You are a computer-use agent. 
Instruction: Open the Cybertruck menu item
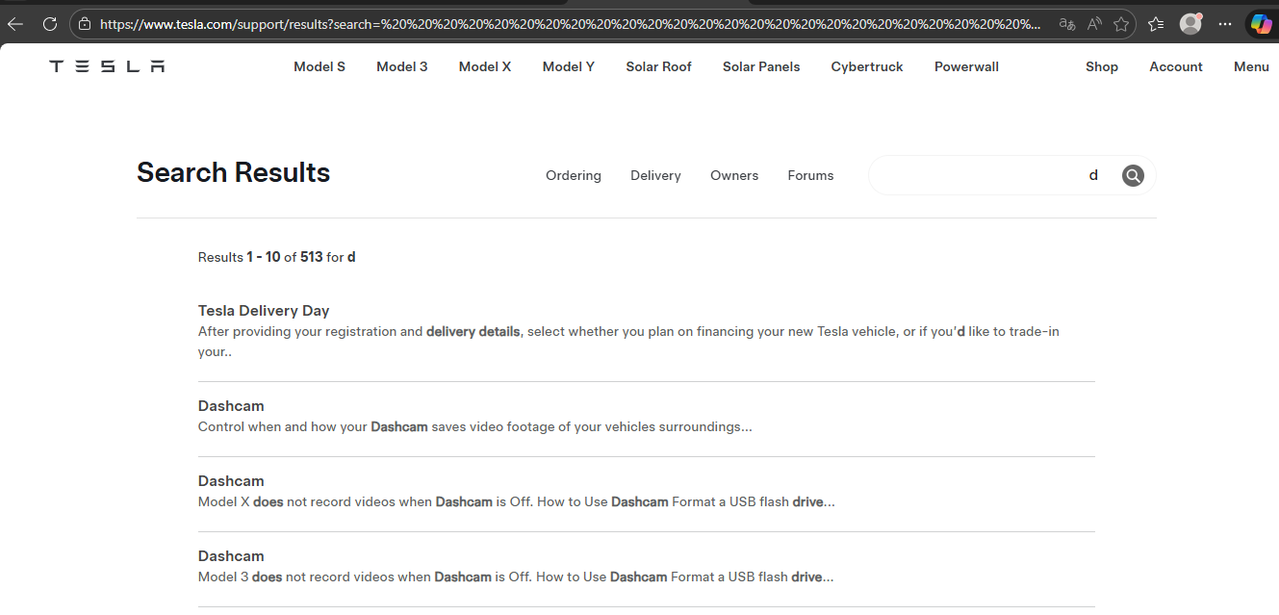[x=866, y=67]
